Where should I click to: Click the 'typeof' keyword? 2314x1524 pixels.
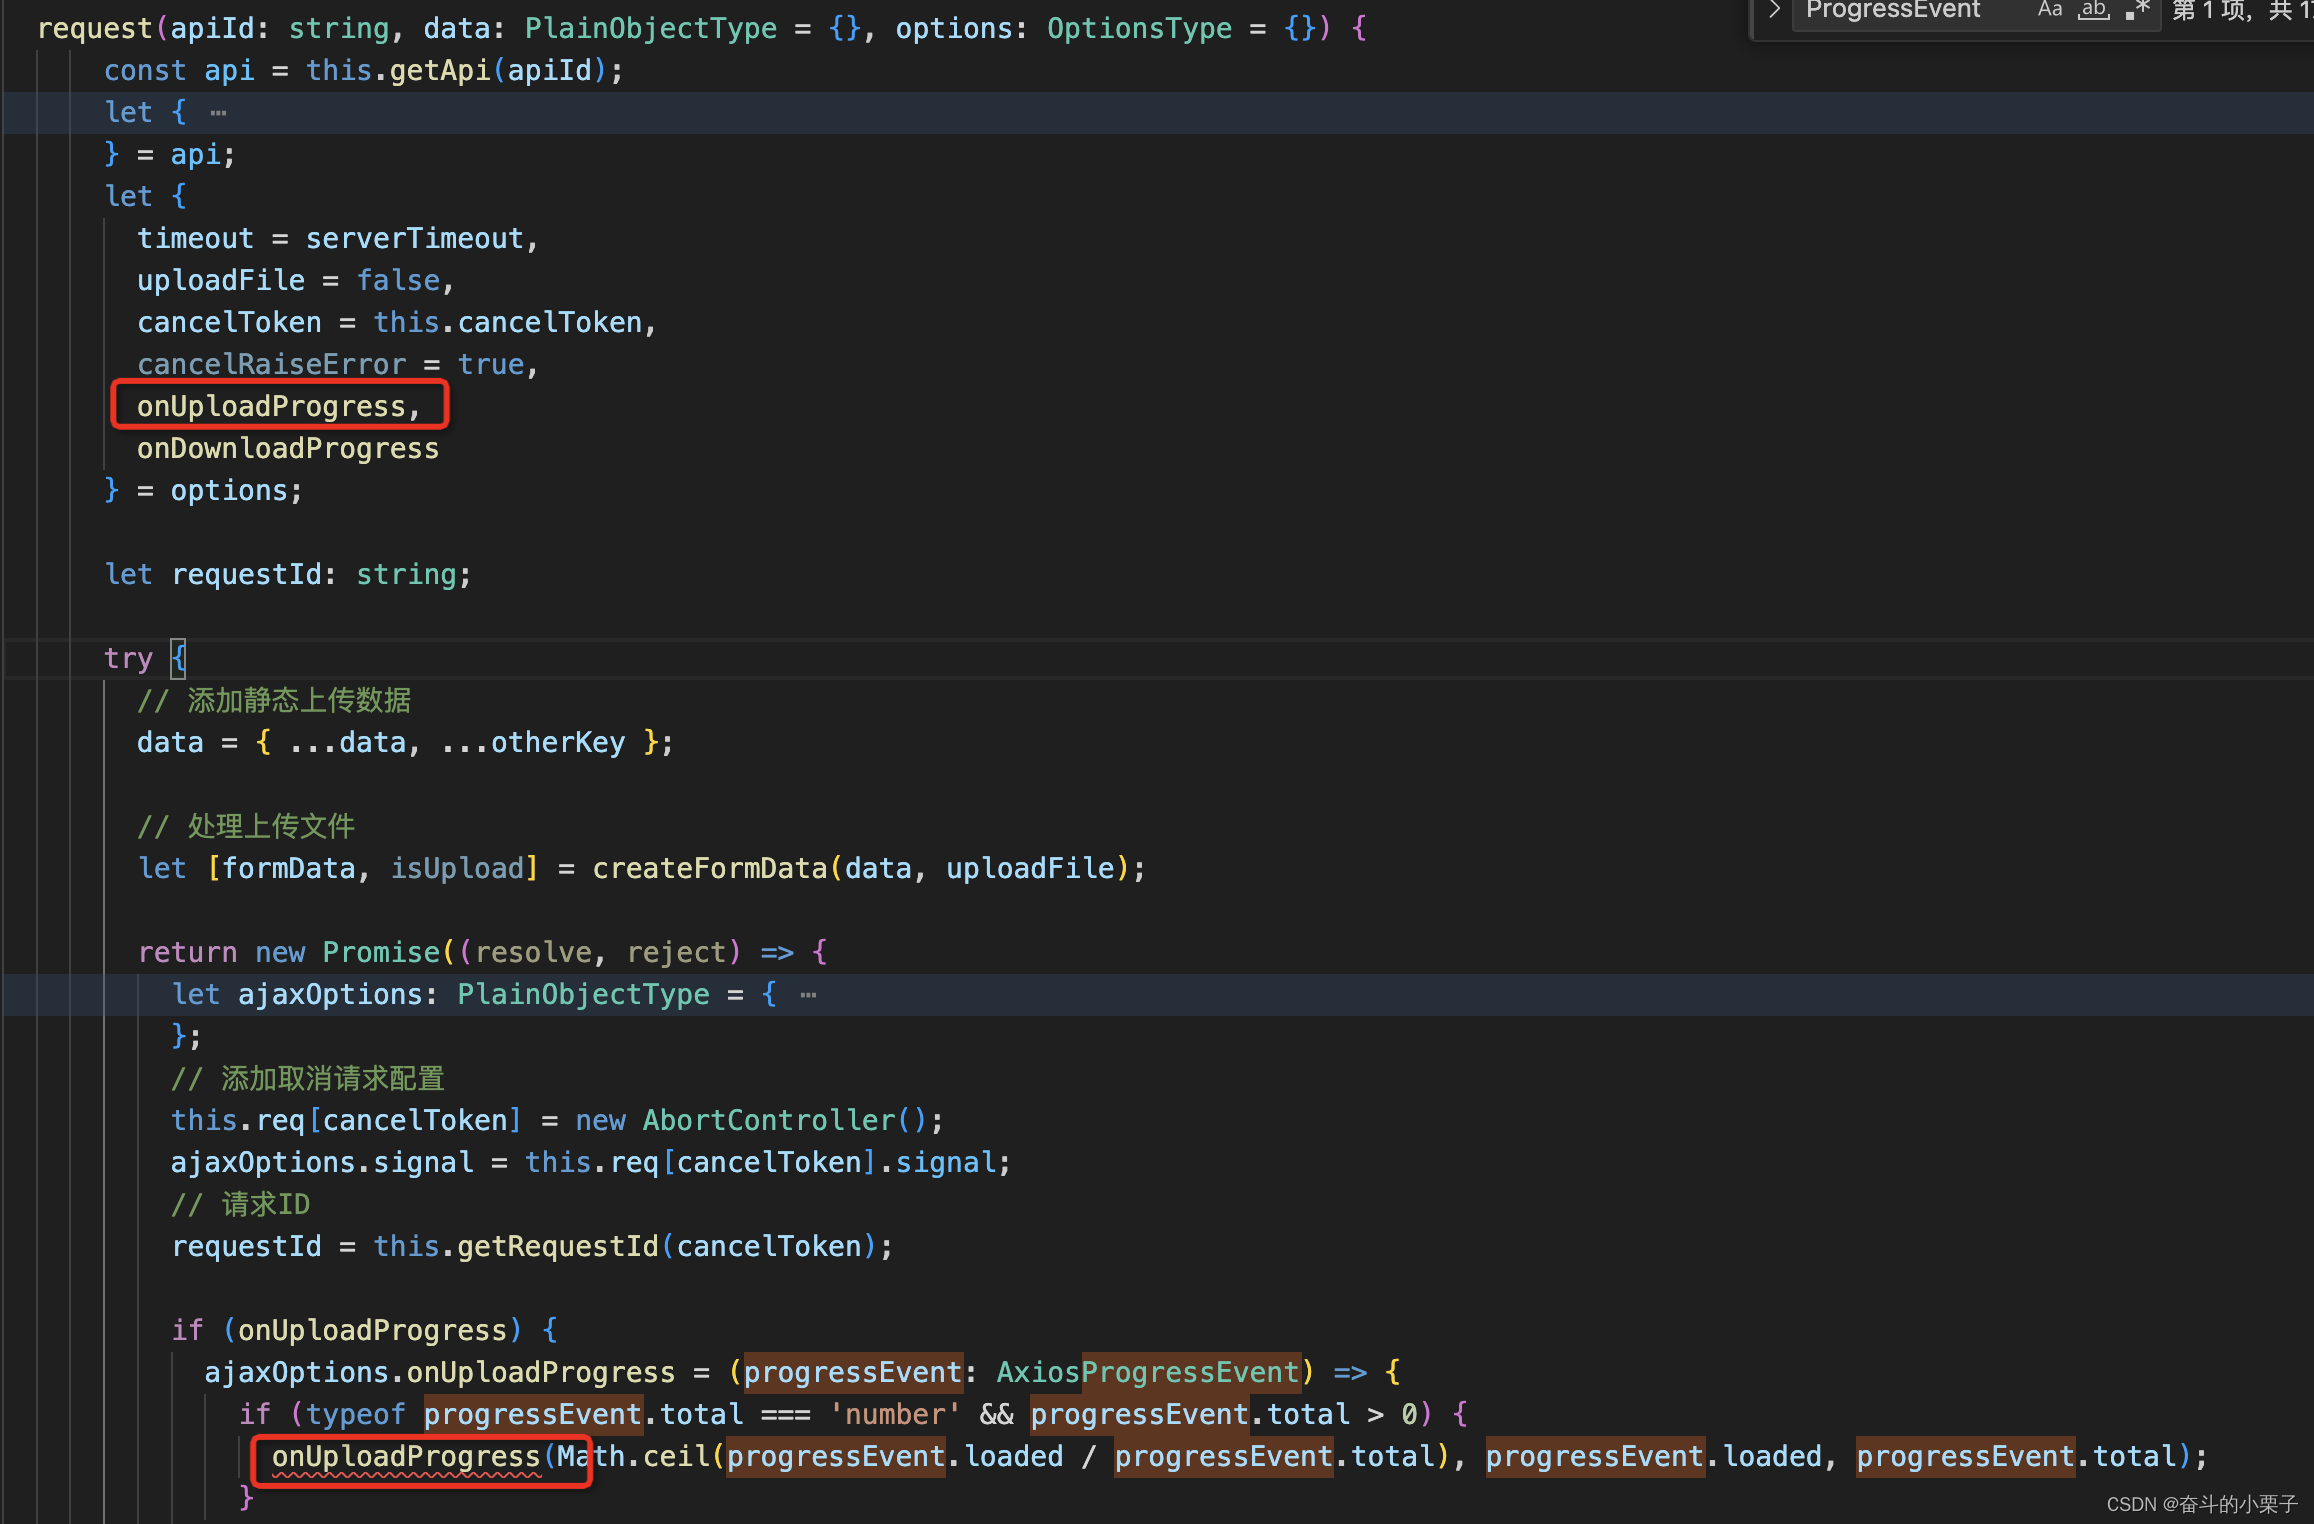[356, 1415]
